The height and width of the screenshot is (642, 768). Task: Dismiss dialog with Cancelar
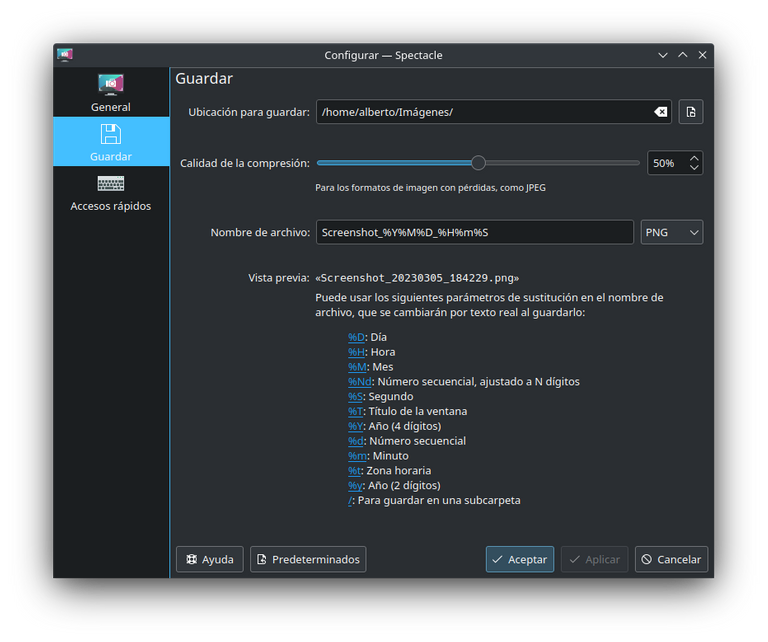[x=672, y=559]
